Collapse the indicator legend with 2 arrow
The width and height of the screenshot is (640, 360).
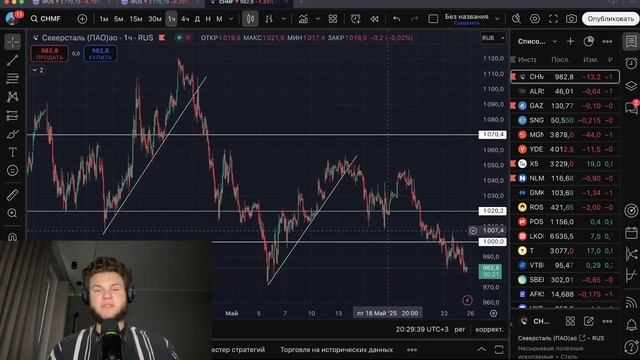pos(38,70)
